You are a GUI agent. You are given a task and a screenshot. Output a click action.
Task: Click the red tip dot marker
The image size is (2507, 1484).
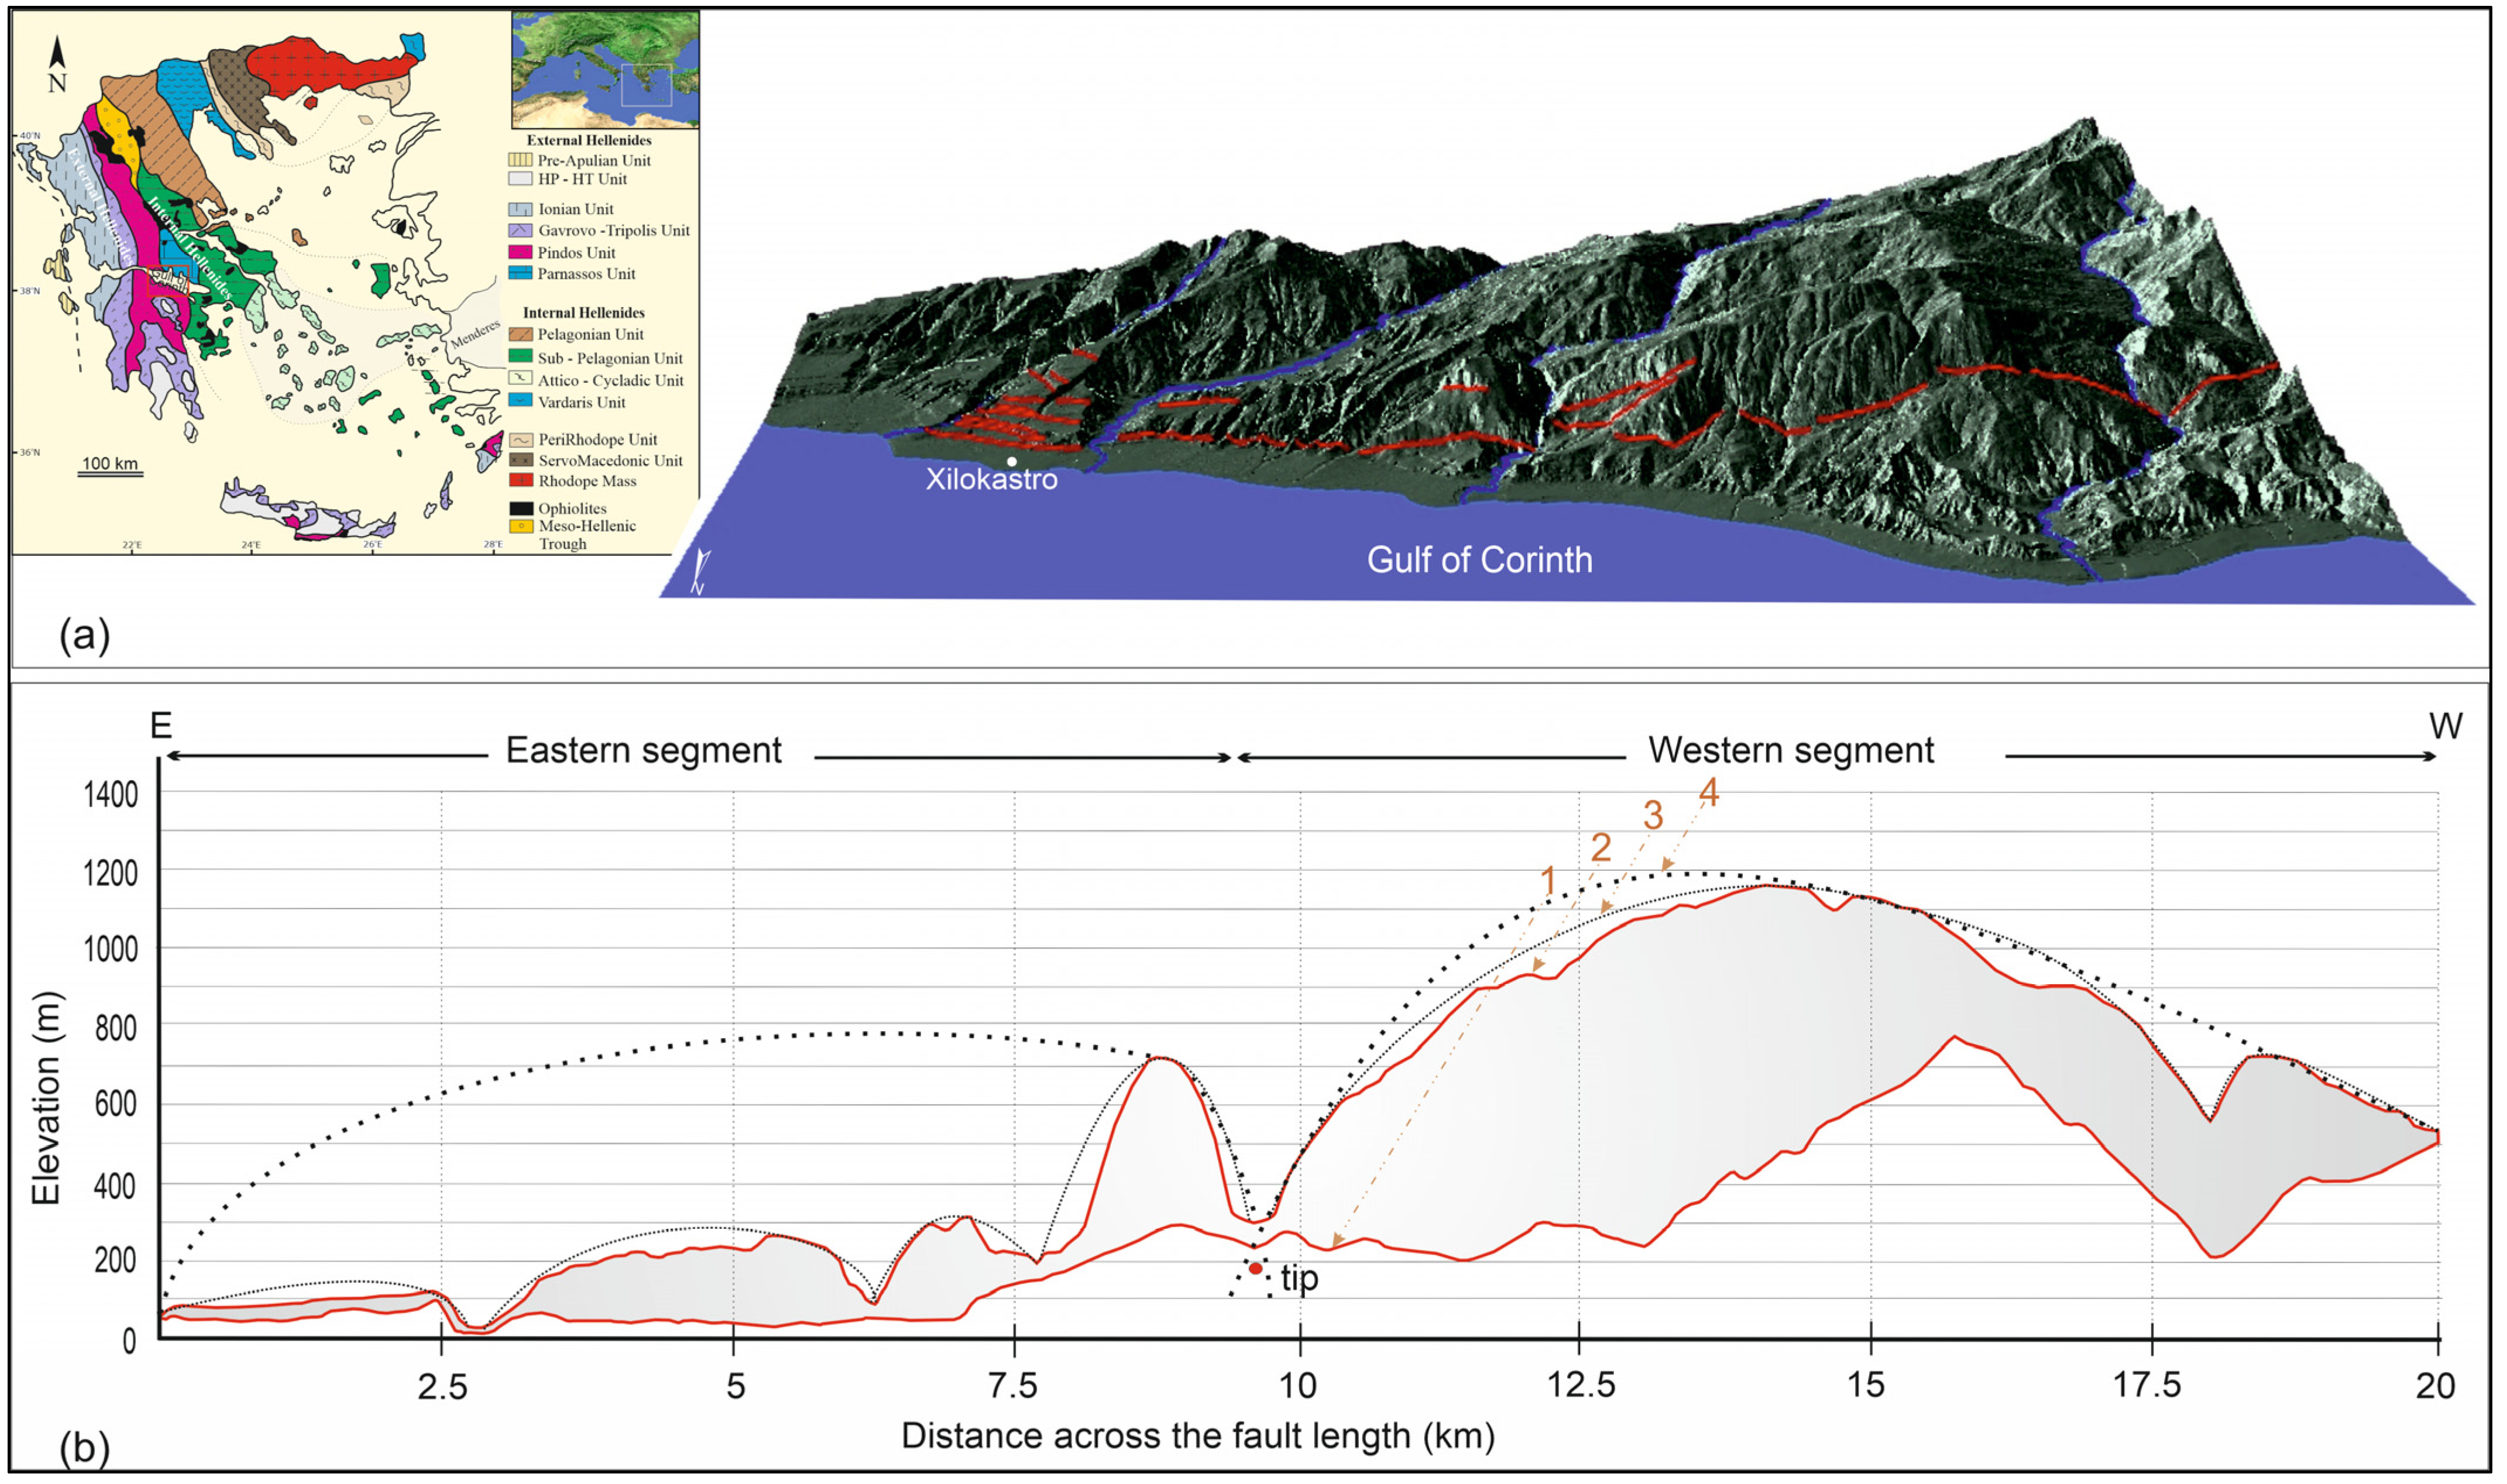[x=1256, y=1269]
